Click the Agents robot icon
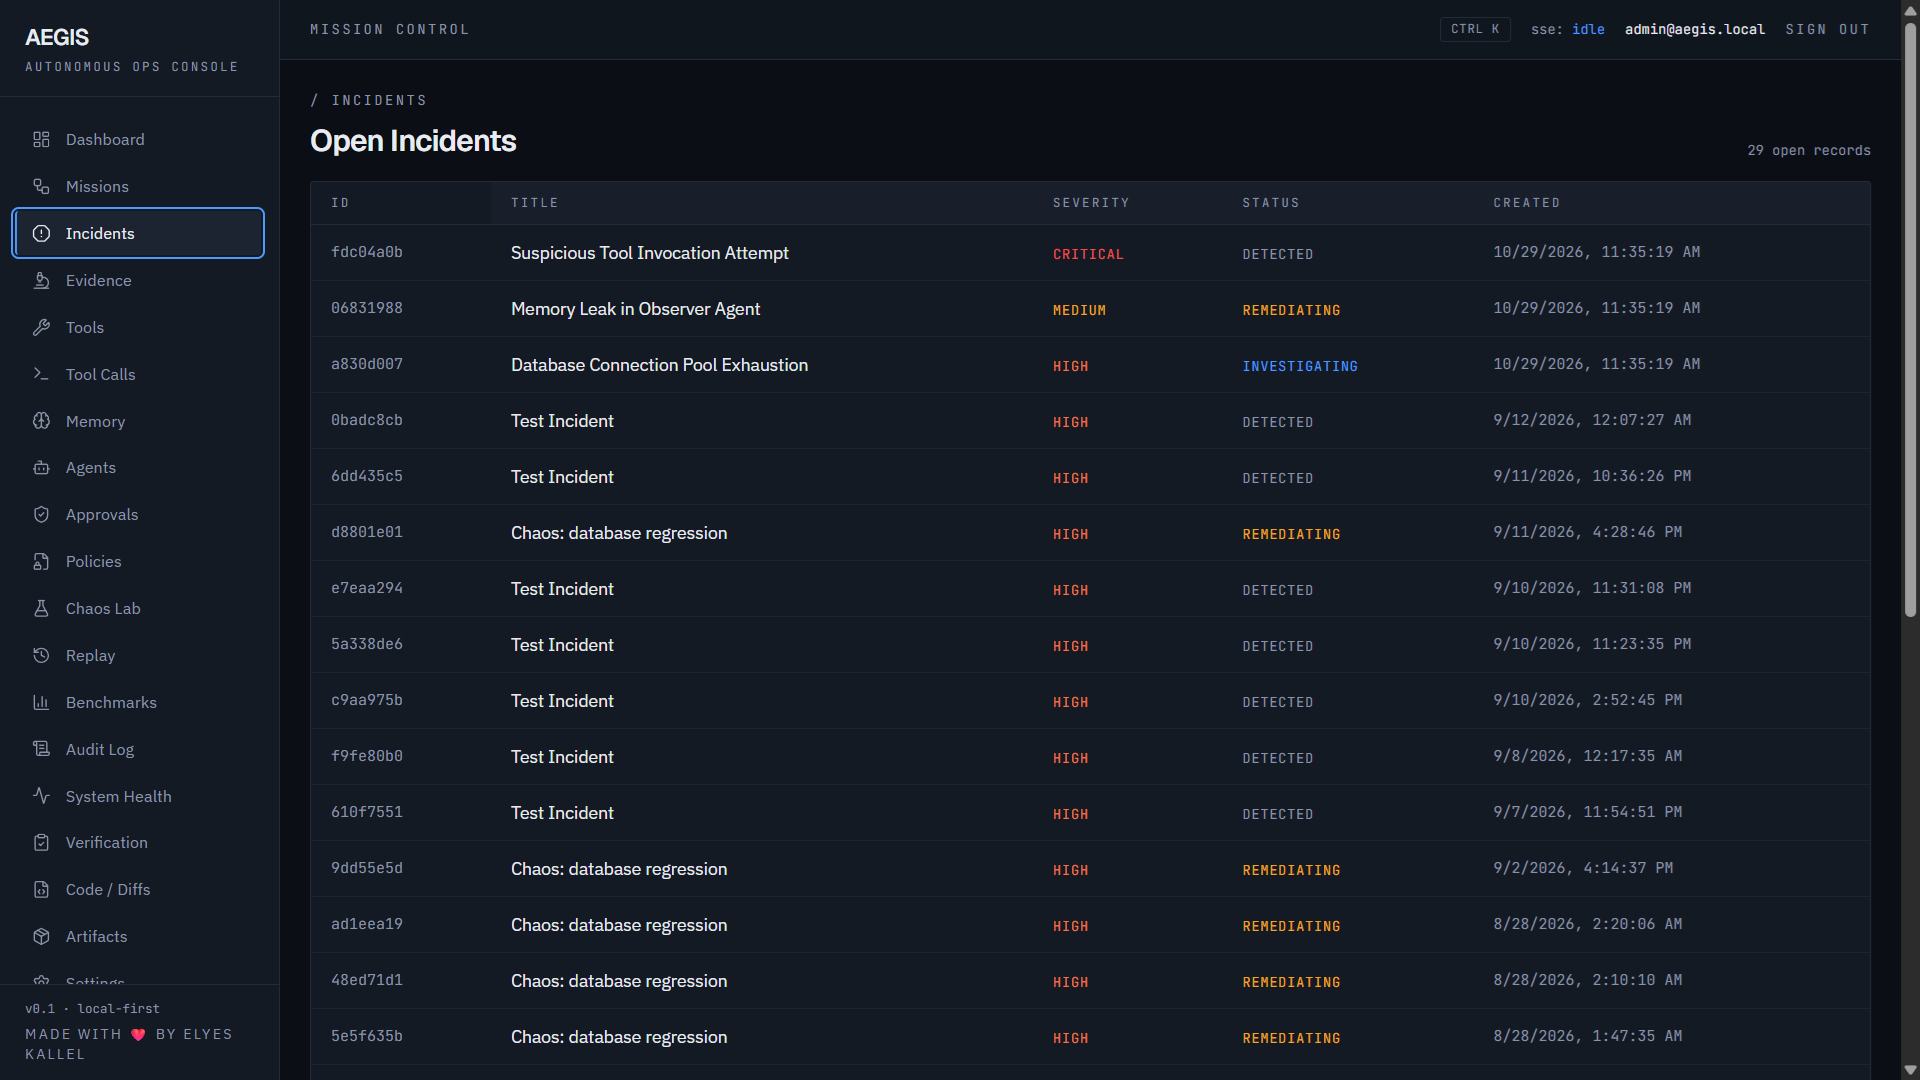 (41, 468)
